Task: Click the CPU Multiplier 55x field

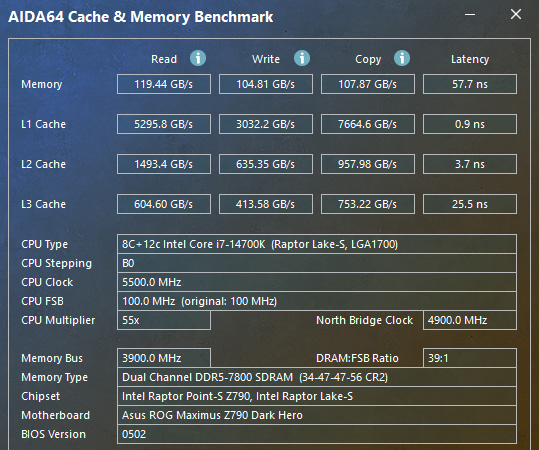Action: click(164, 320)
